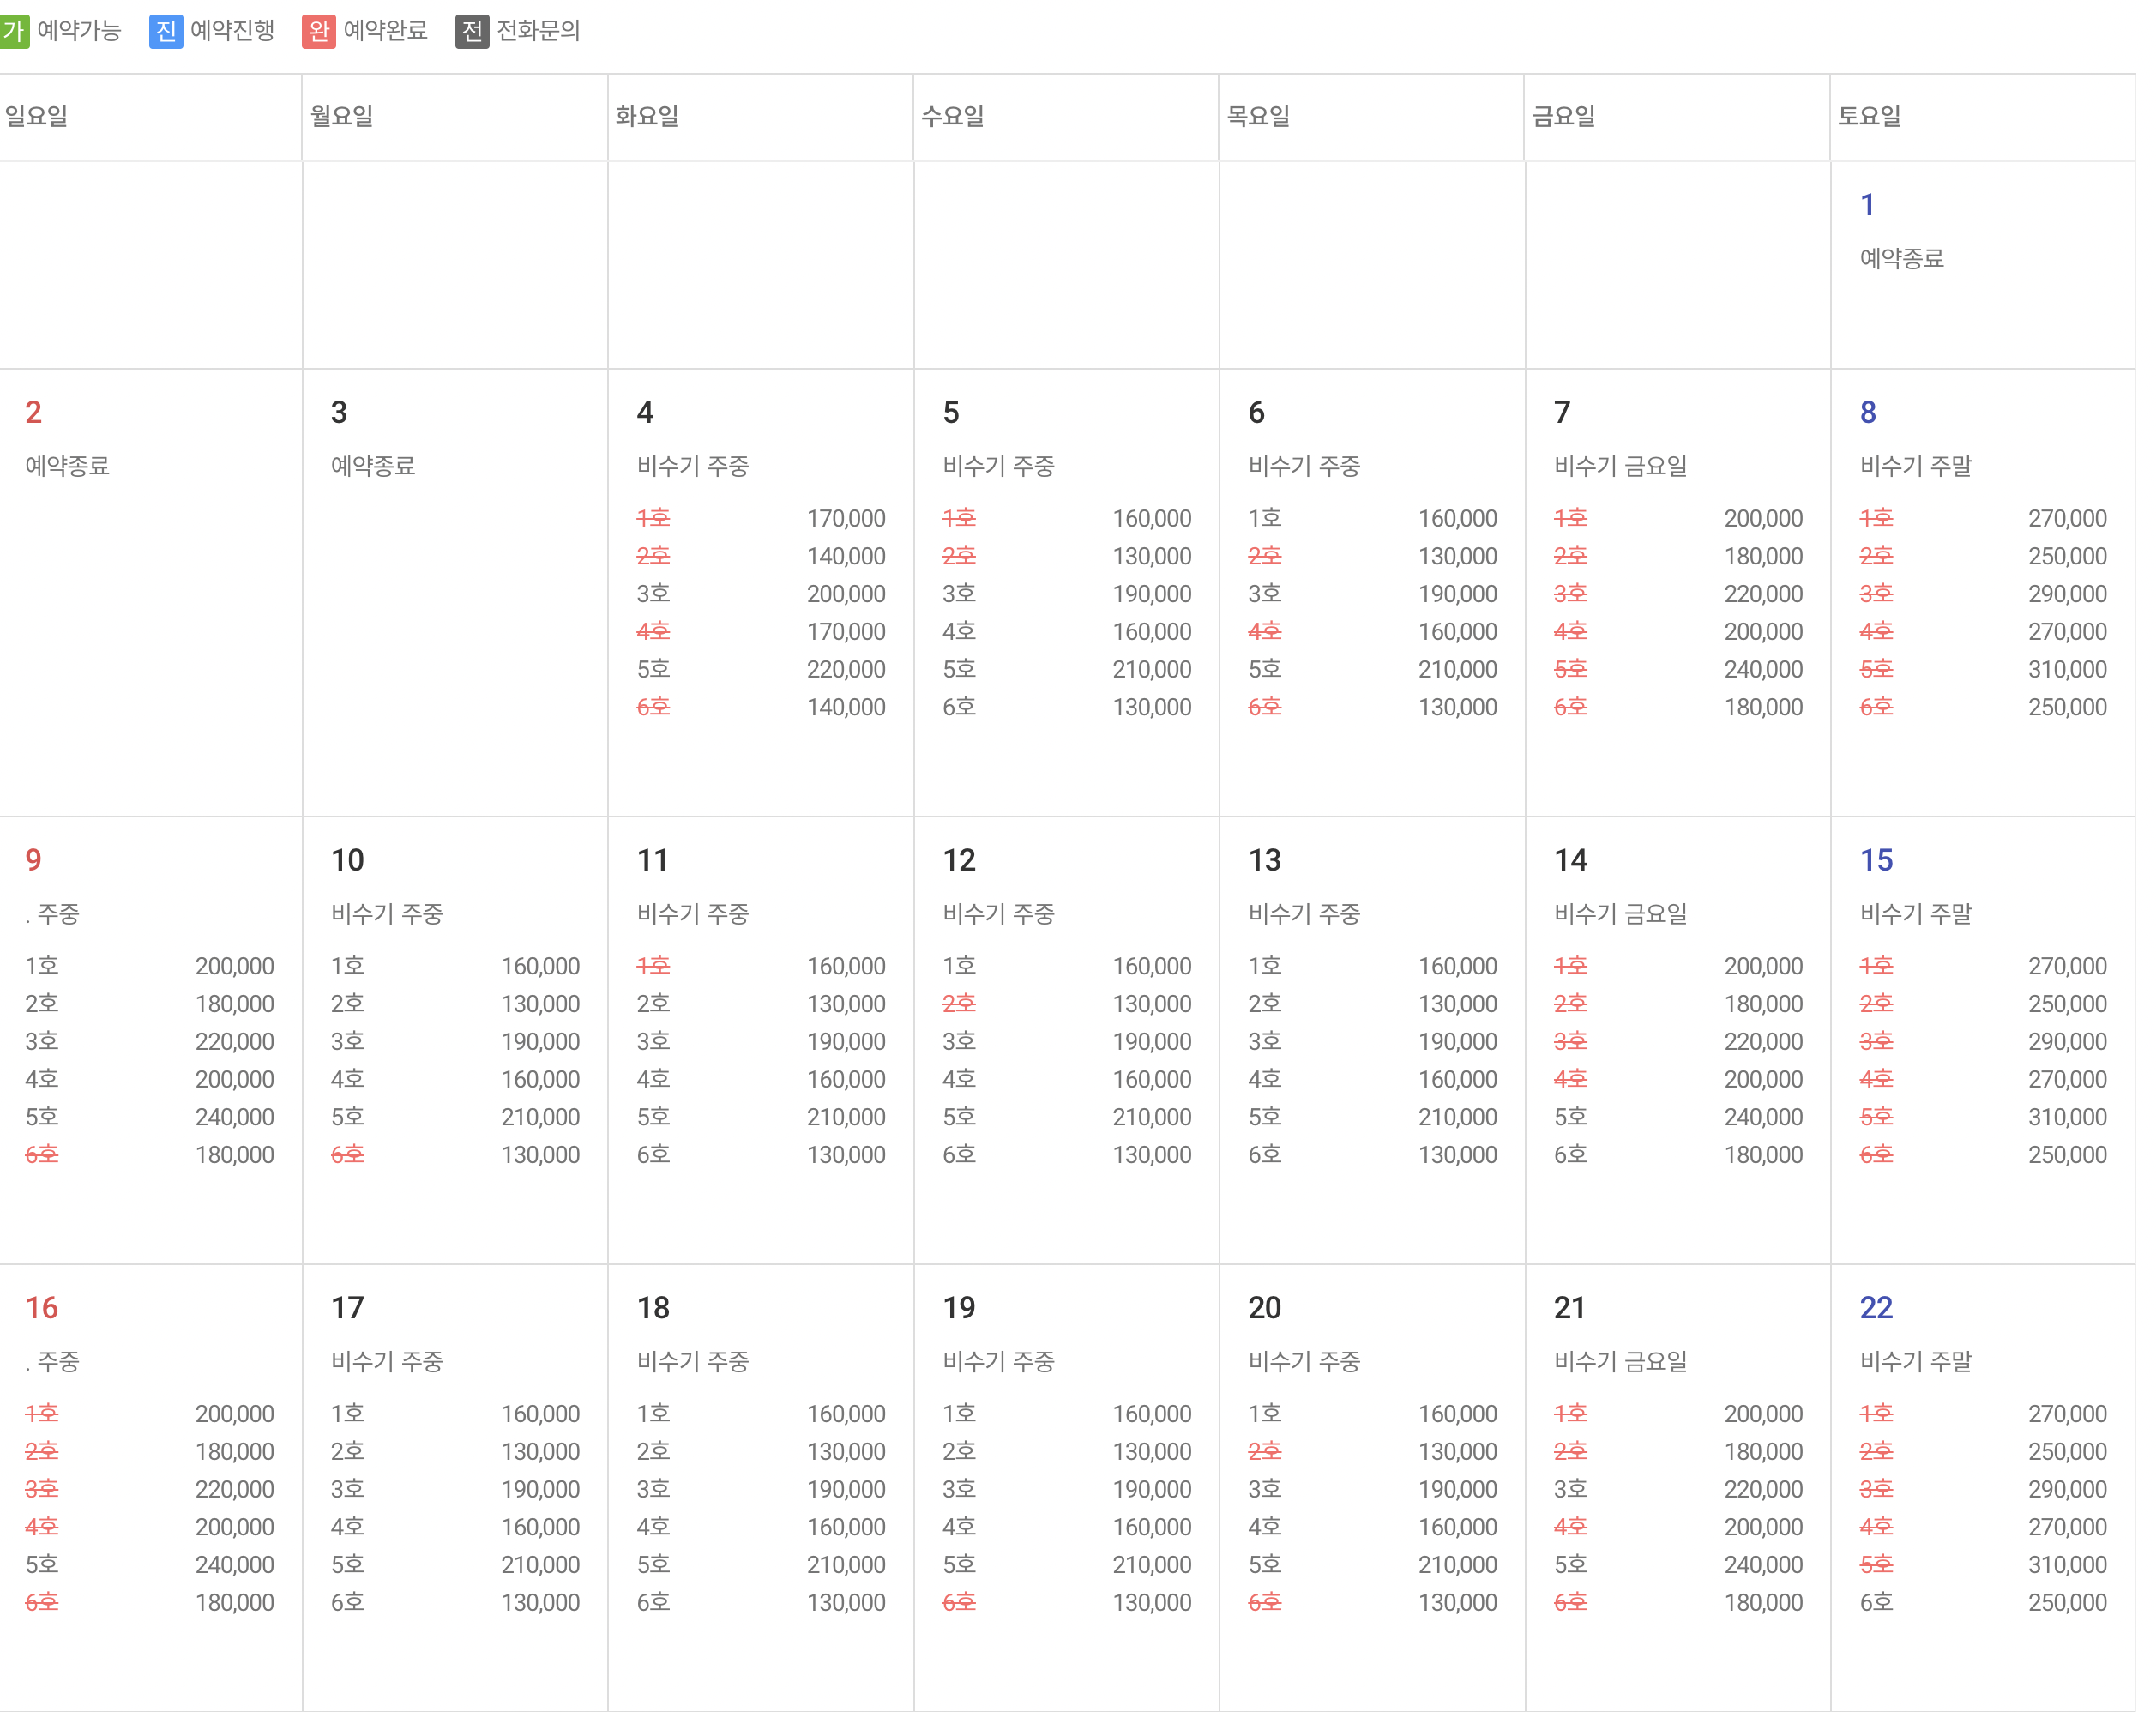
Task: Click date number 15
Action: tap(1876, 860)
